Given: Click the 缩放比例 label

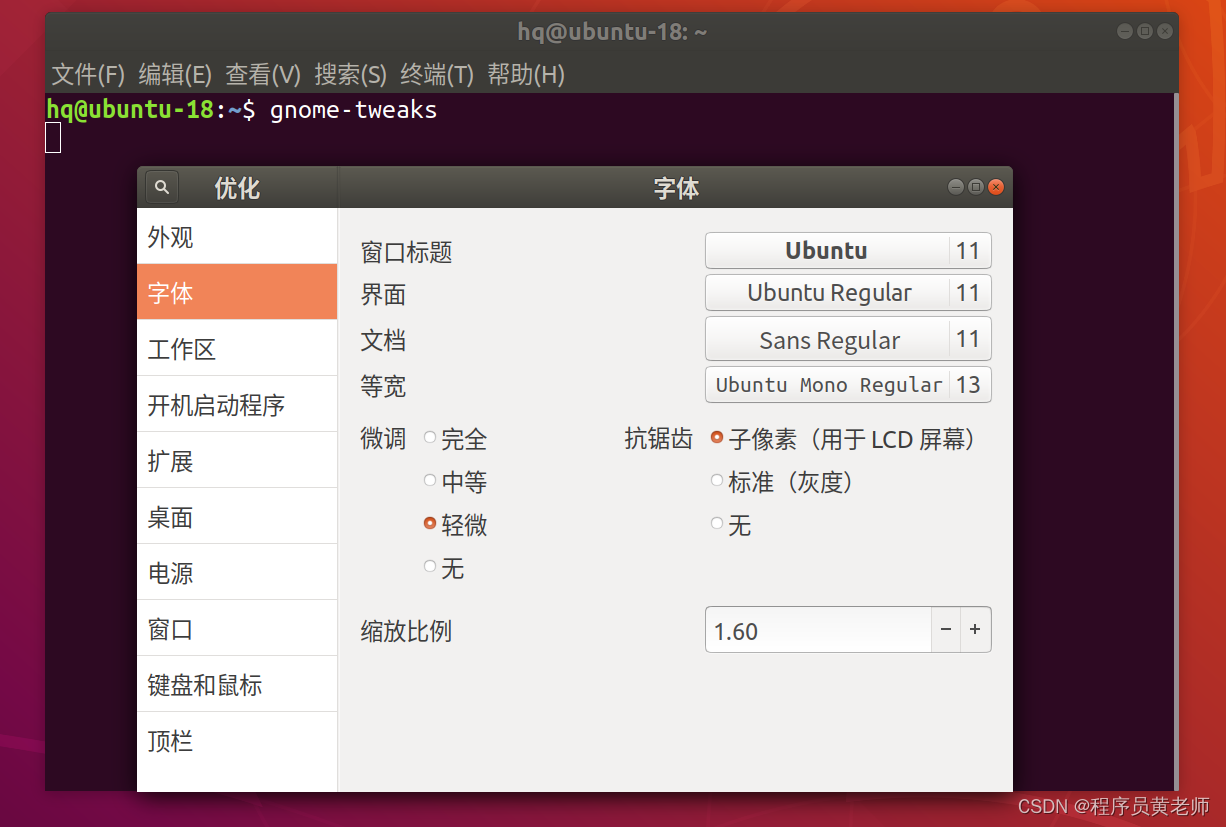Looking at the screenshot, I should click(407, 631).
